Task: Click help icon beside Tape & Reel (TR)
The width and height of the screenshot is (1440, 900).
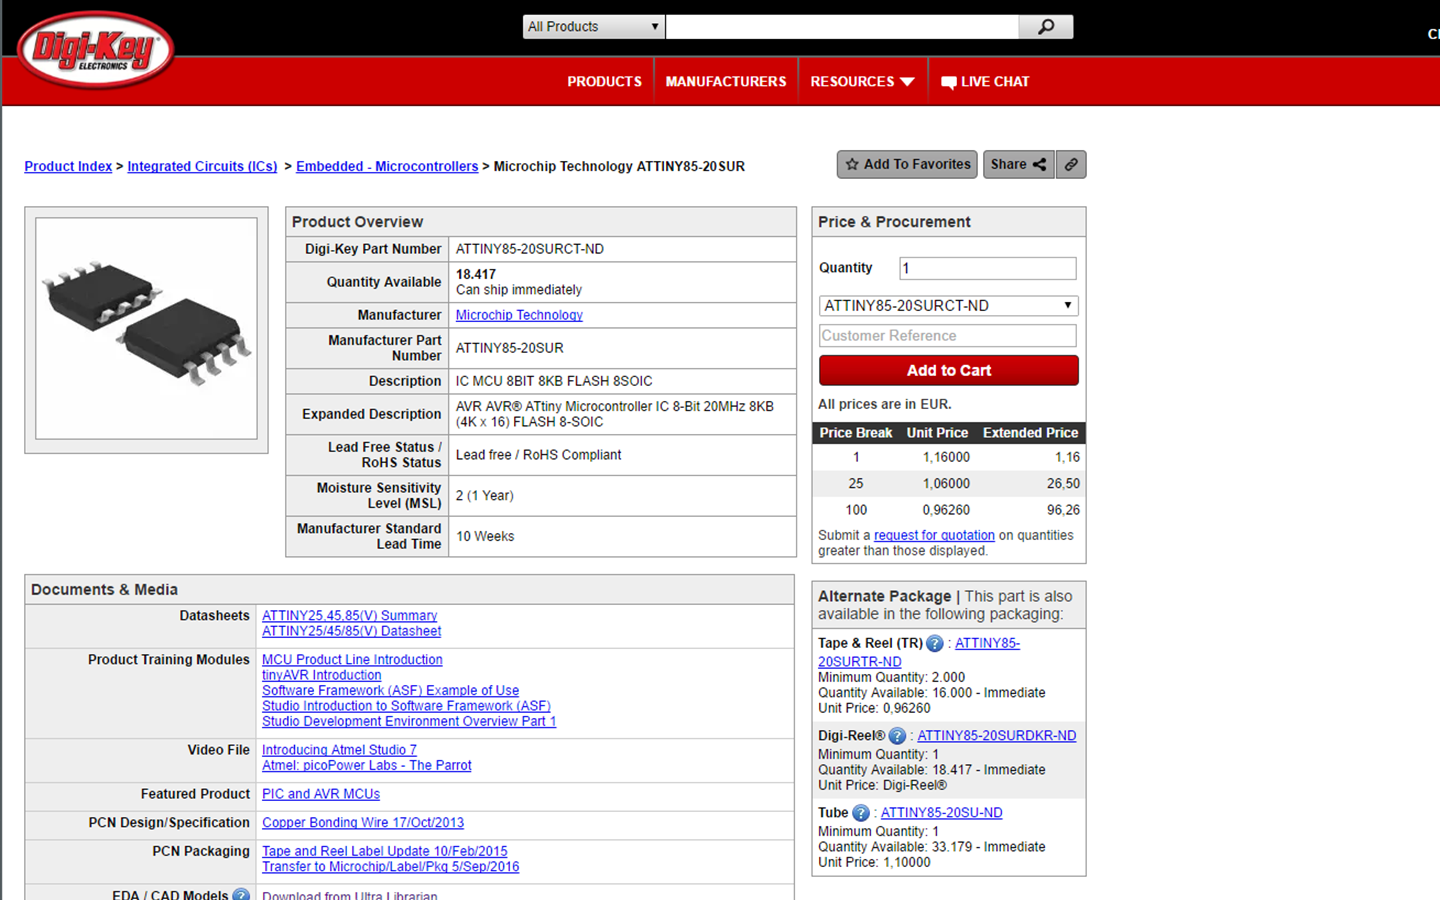Action: (x=934, y=644)
